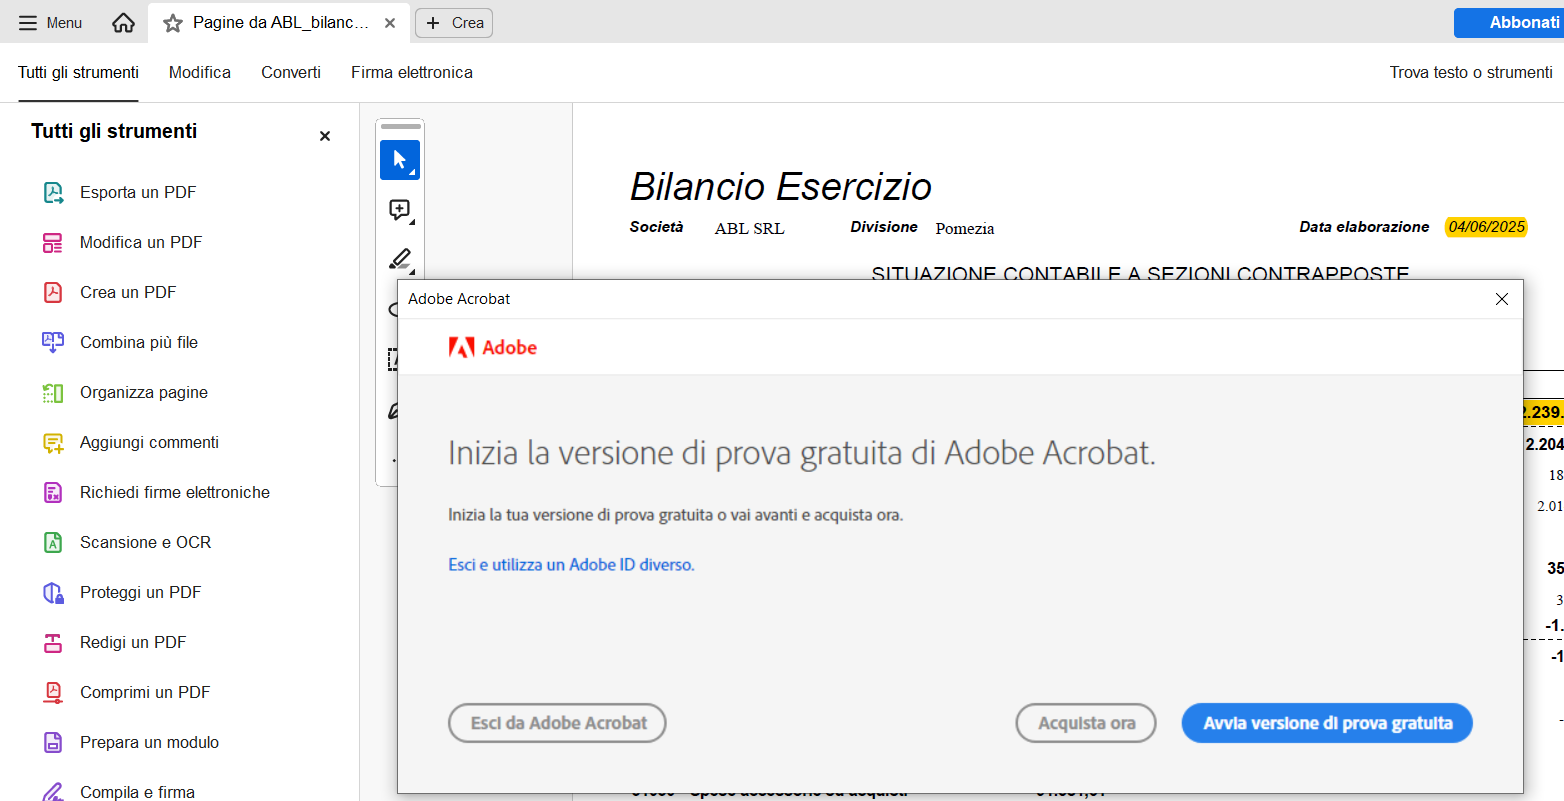
Task: Select the add comment tool in toolbar
Action: coord(400,210)
